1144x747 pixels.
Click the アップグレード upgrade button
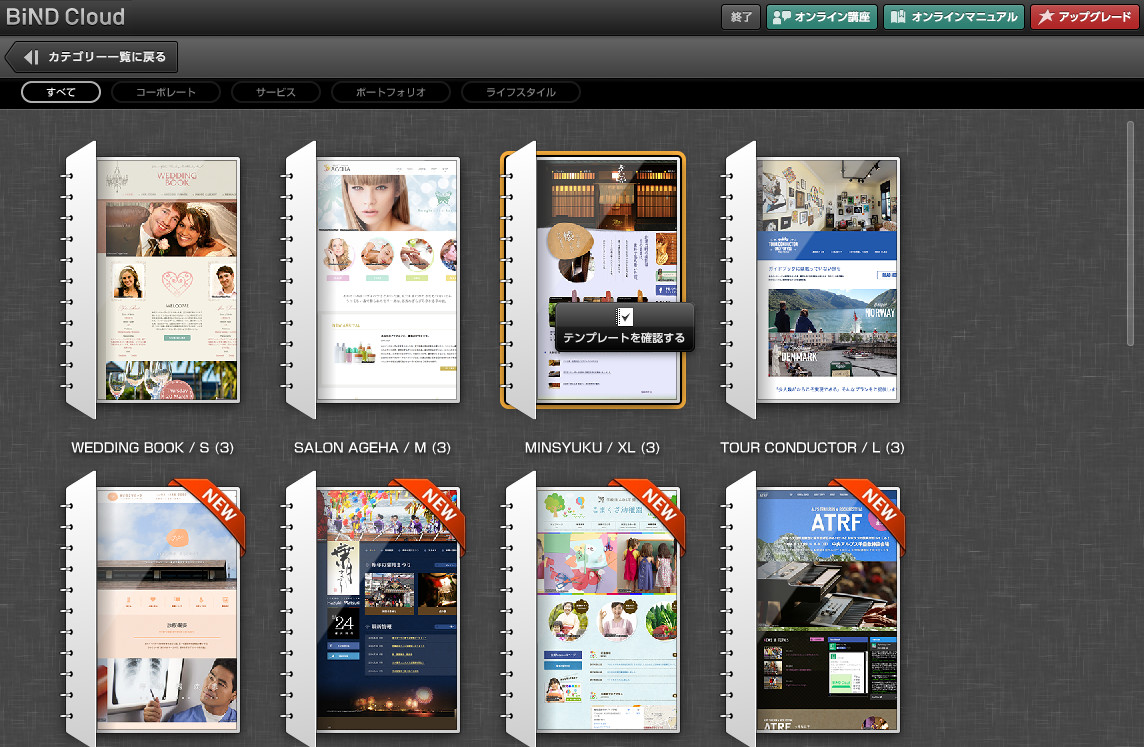click(x=1084, y=17)
